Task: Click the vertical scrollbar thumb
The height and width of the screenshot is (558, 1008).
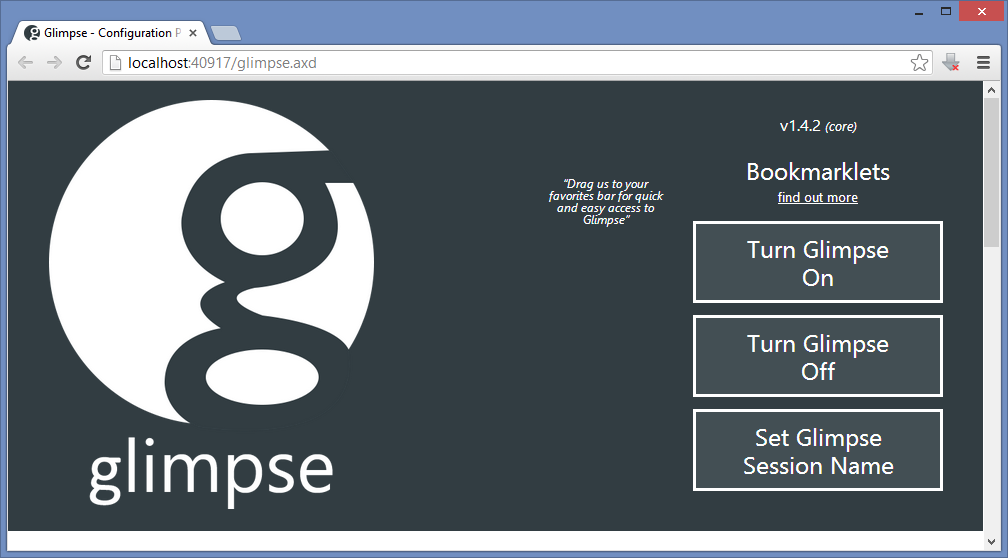Action: (x=991, y=172)
